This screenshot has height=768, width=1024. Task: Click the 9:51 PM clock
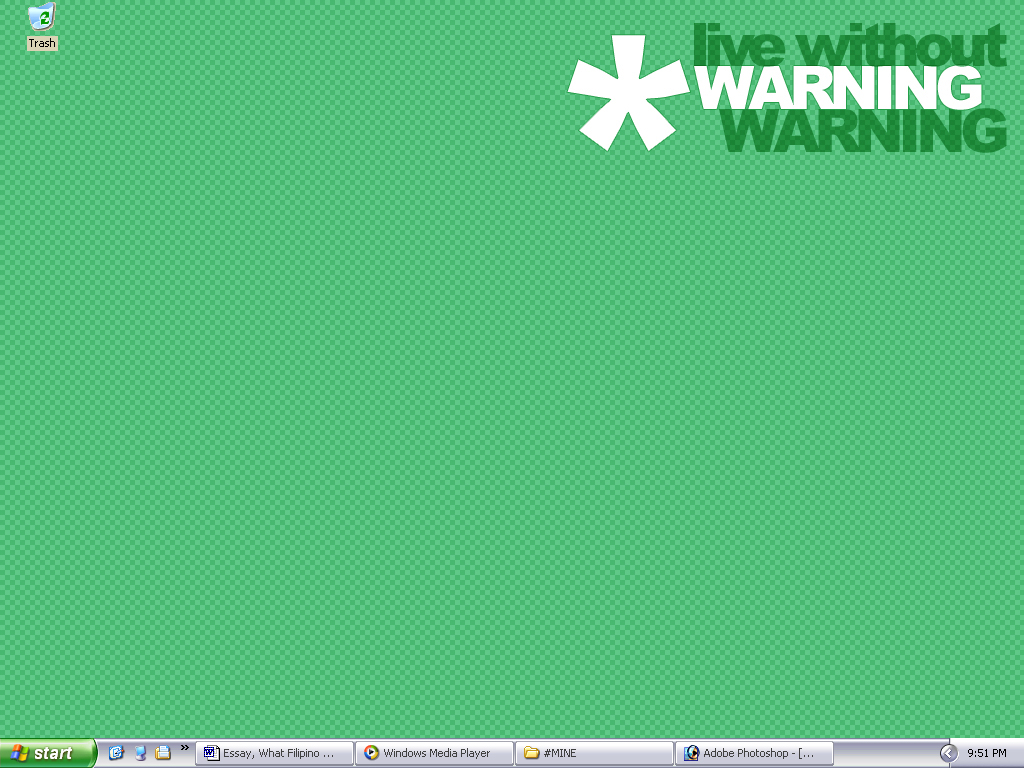(x=987, y=753)
